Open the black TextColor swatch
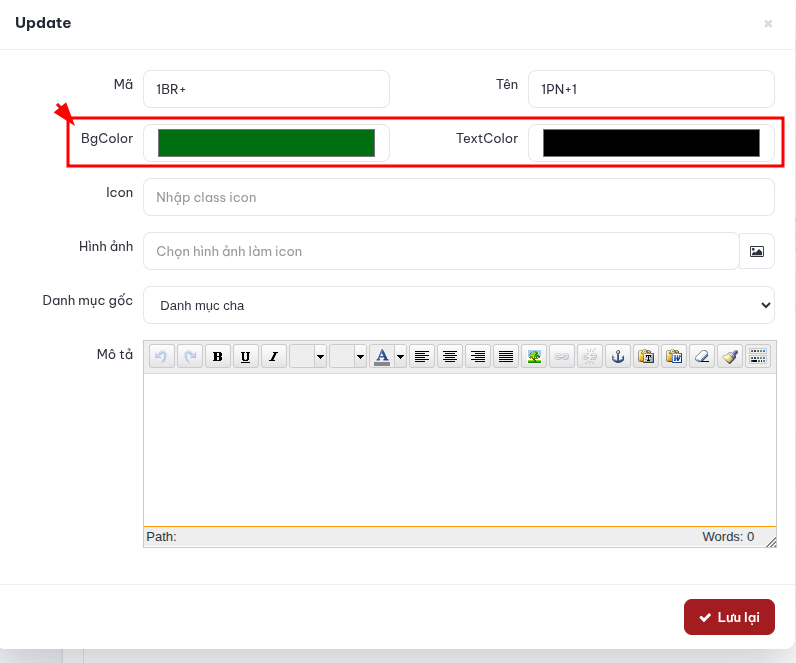796x663 pixels. point(651,143)
